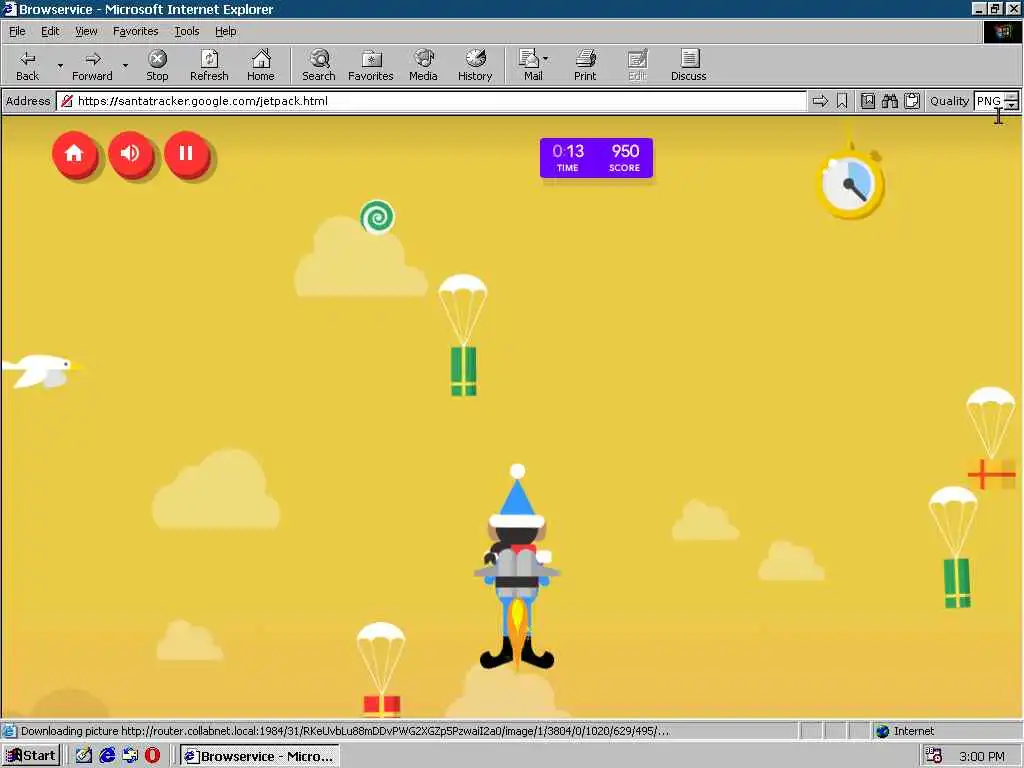The image size is (1024, 768).
Task: Click the flying white seagull
Action: tap(43, 371)
